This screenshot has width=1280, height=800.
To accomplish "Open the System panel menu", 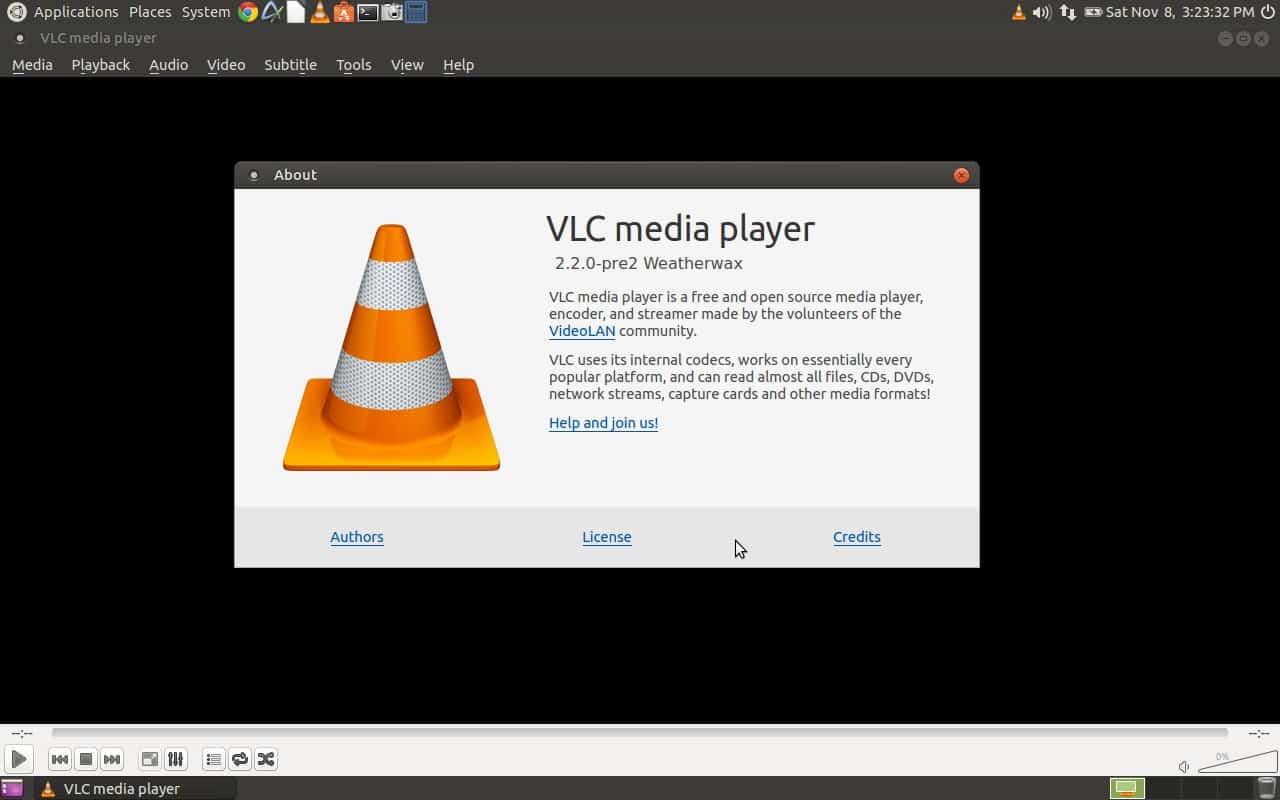I will [x=206, y=12].
